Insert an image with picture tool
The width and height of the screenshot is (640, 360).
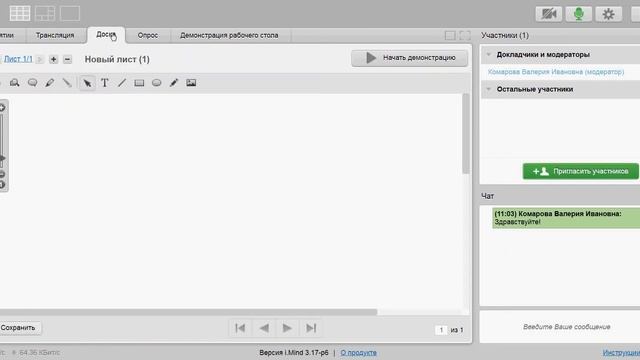coord(191,83)
